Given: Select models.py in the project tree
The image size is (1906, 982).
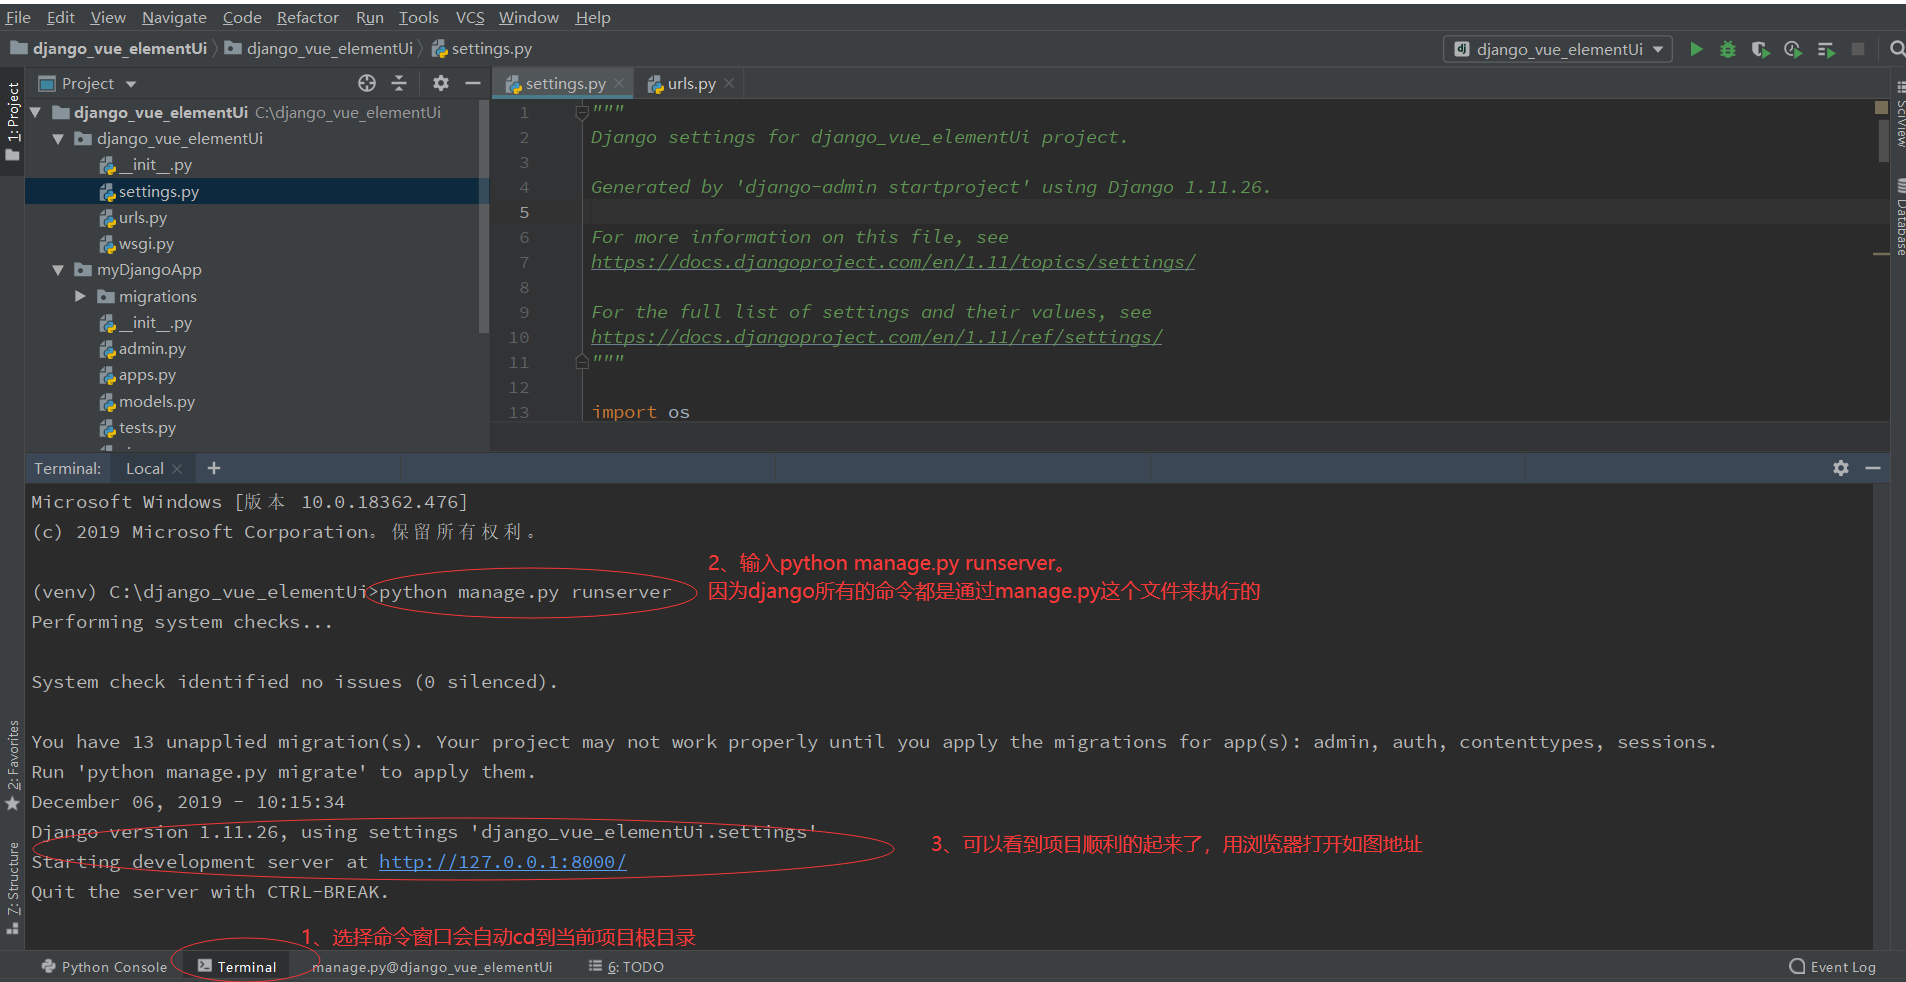Looking at the screenshot, I should click(x=157, y=402).
